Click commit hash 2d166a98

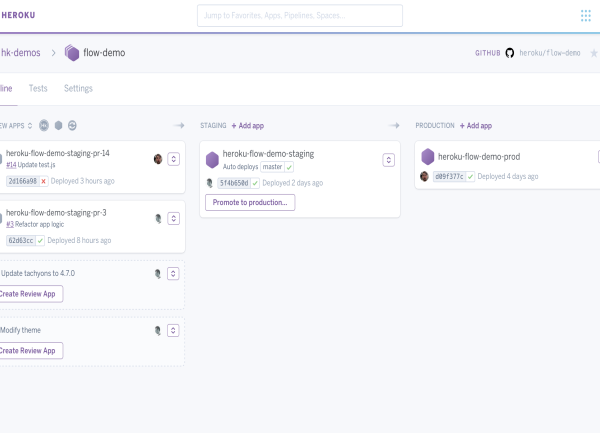pos(23,181)
